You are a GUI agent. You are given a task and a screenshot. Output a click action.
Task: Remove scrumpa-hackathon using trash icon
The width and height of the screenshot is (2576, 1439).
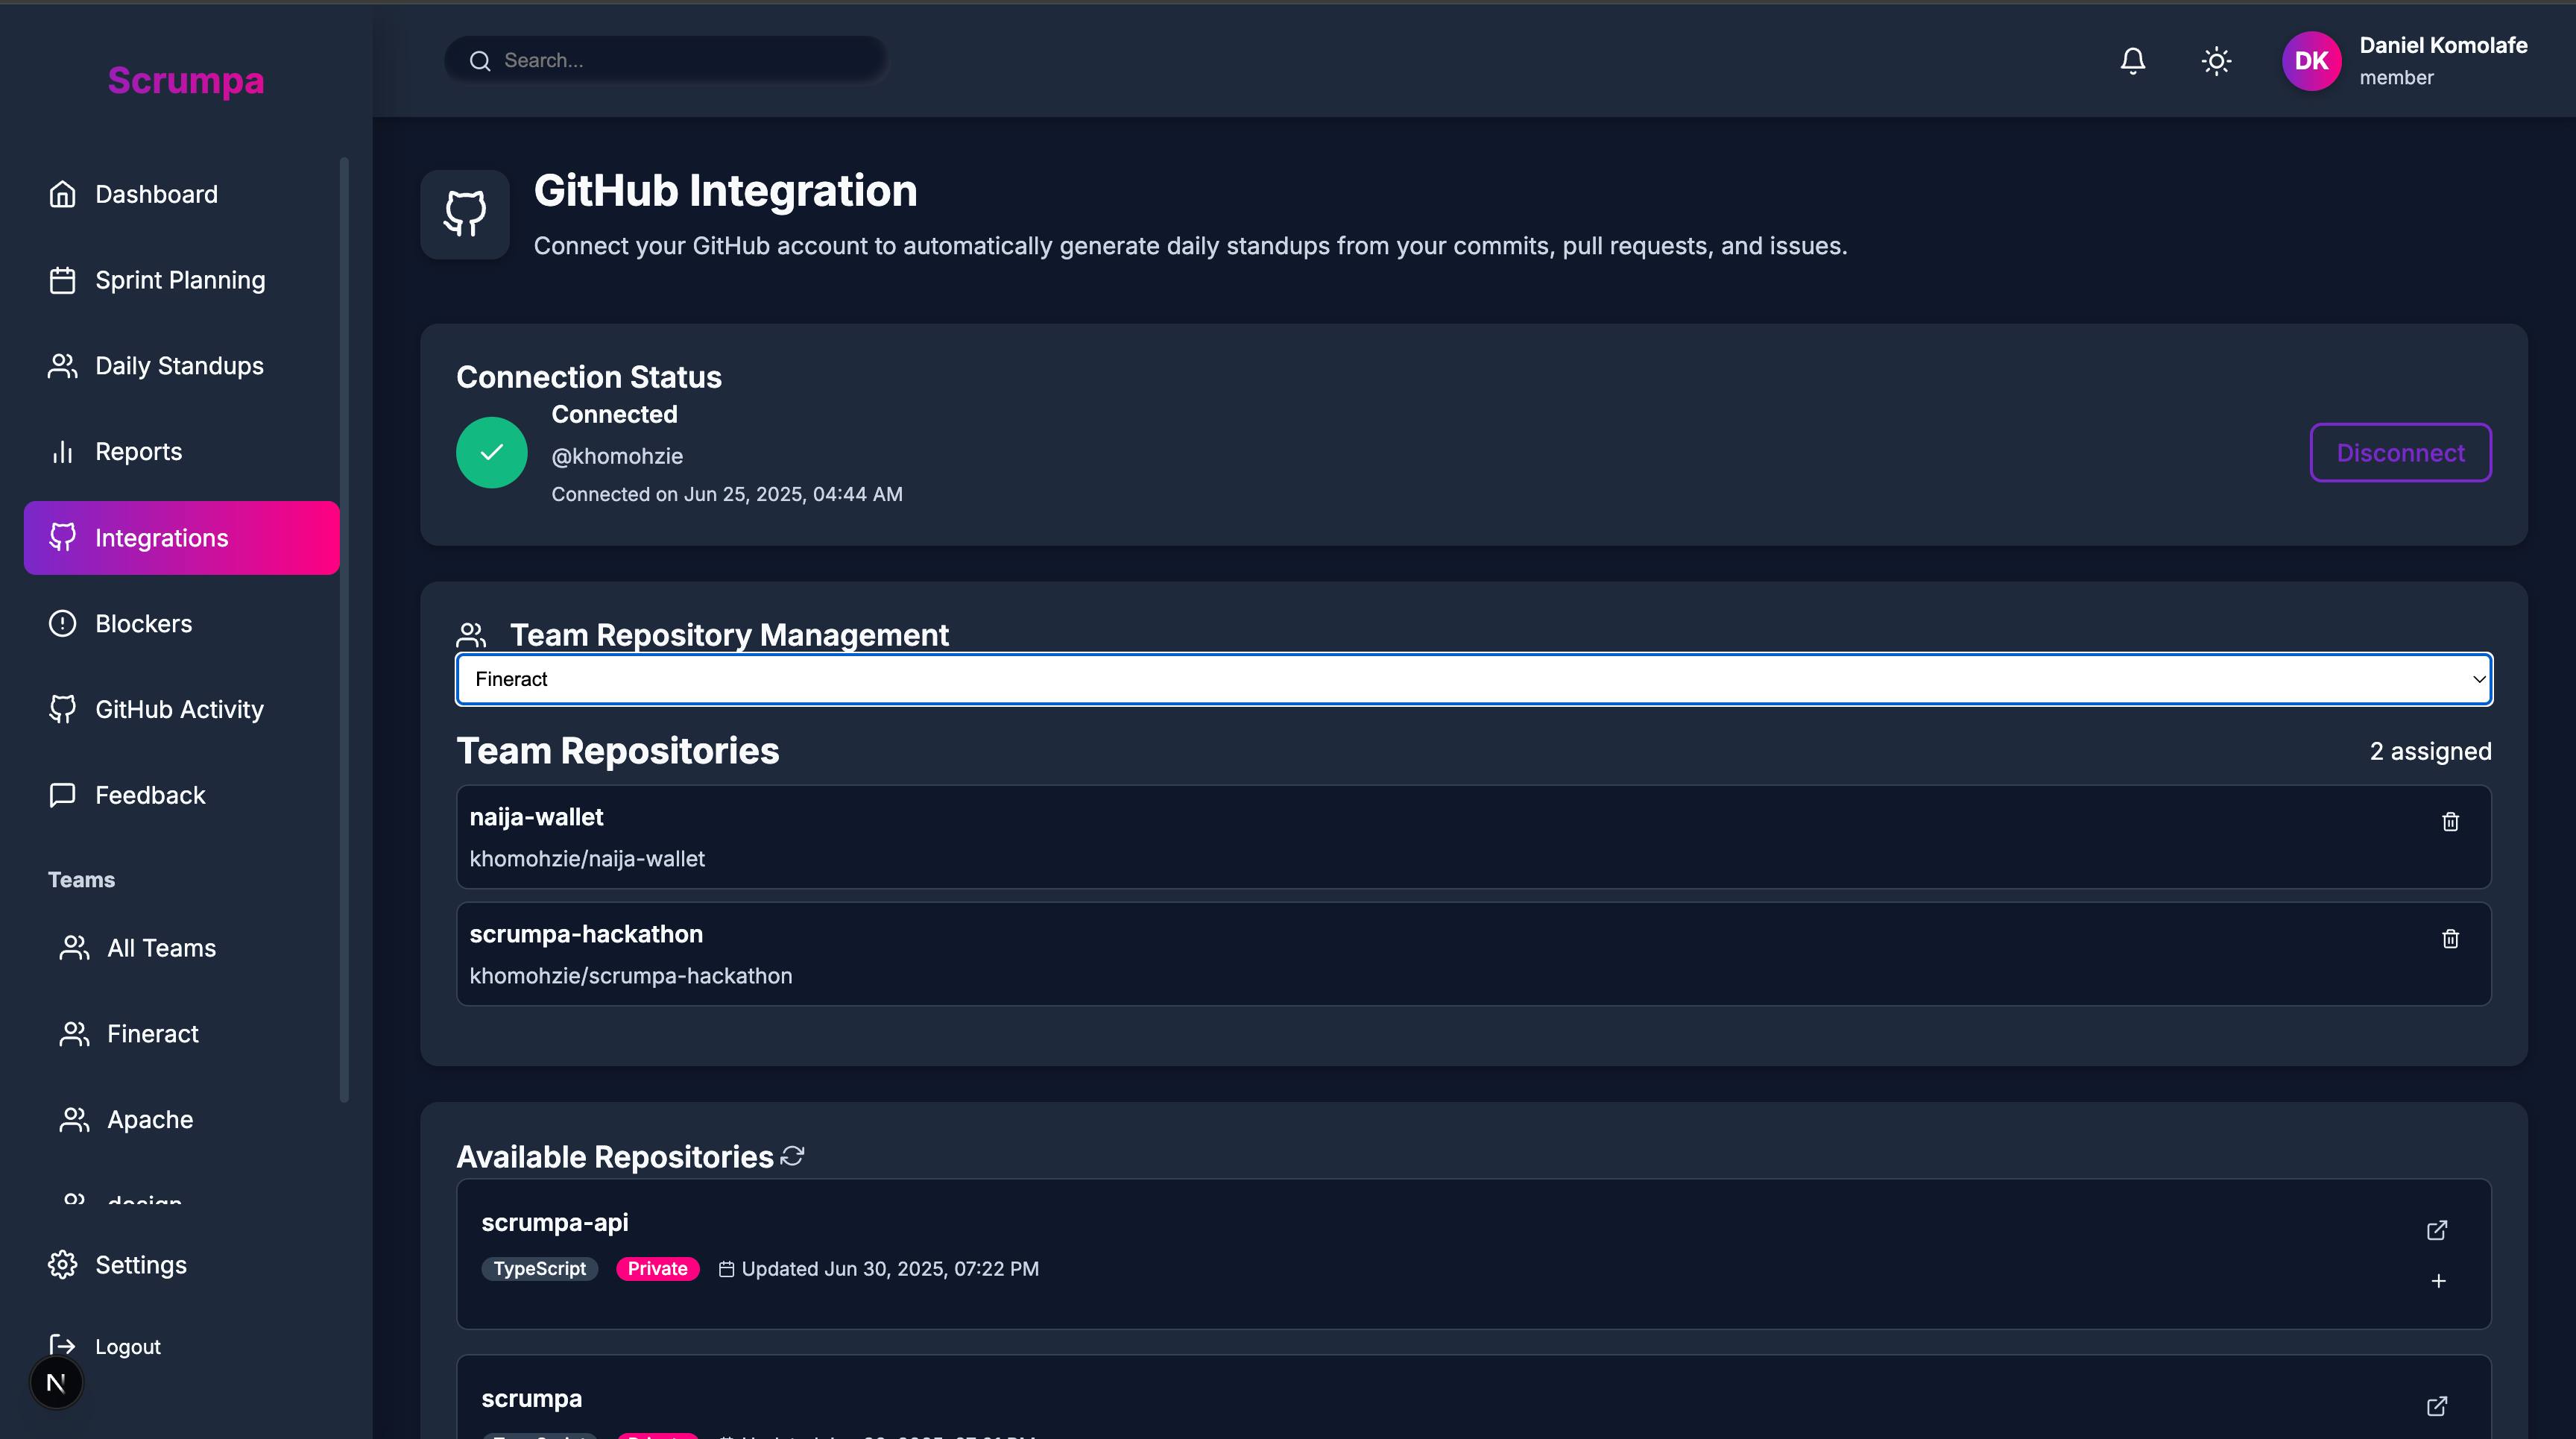[2450, 938]
